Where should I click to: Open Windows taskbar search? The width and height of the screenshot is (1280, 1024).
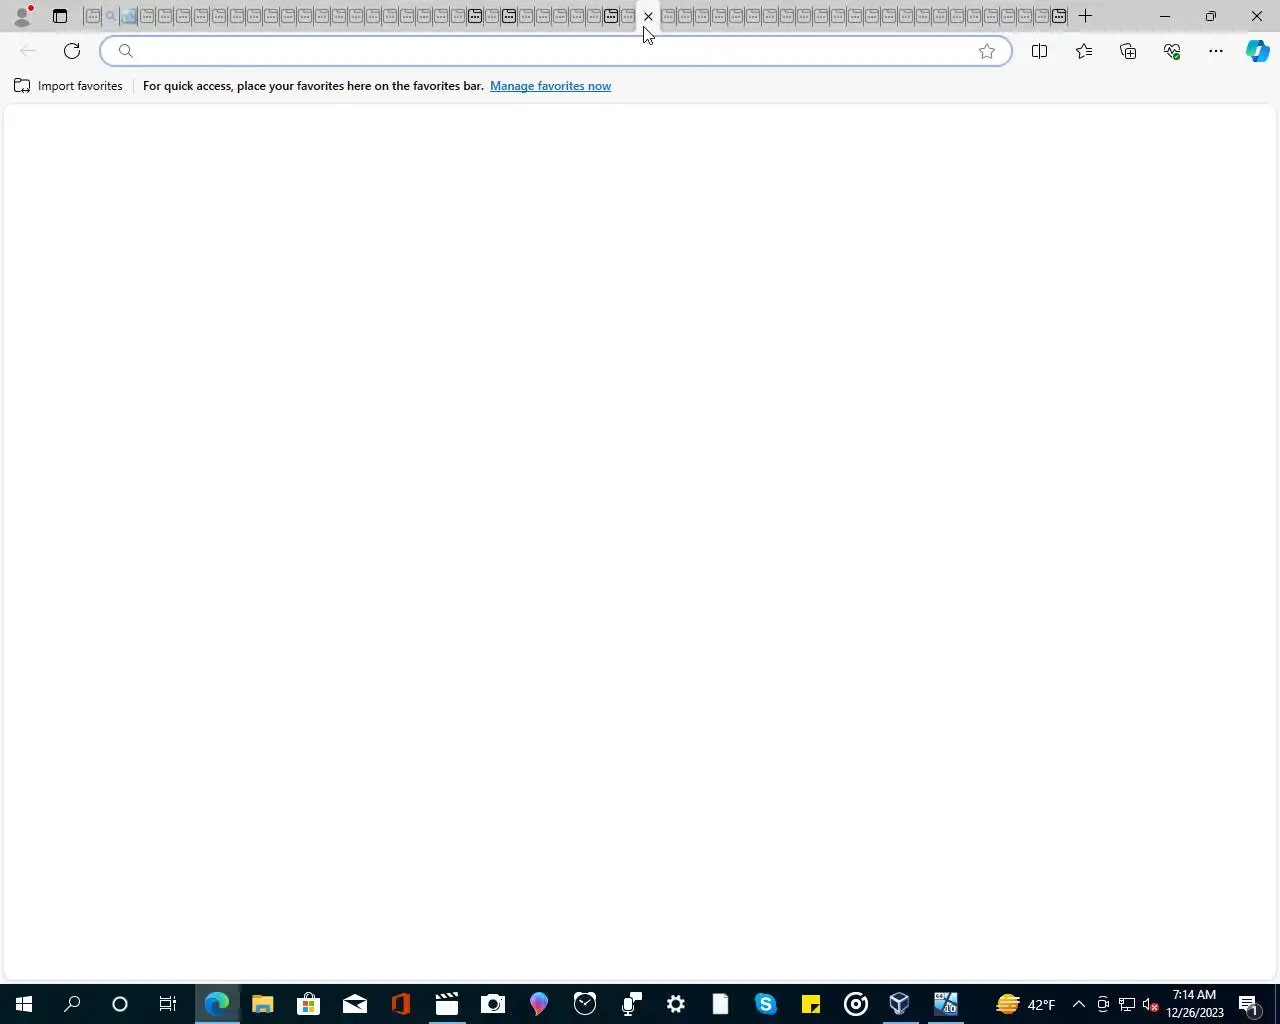coord(72,1004)
